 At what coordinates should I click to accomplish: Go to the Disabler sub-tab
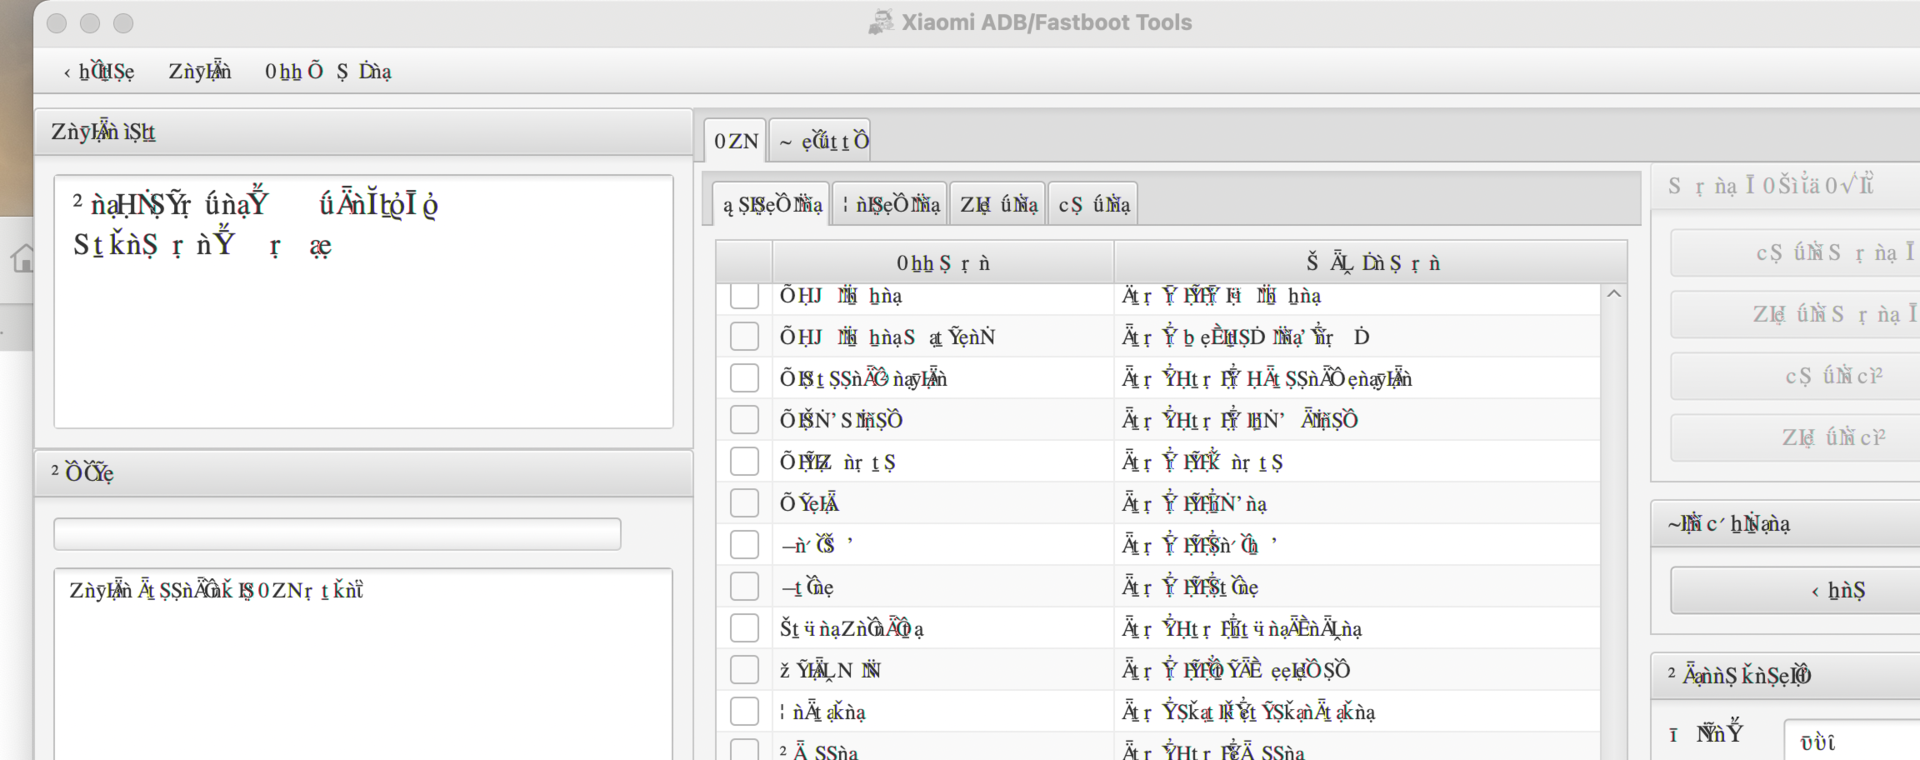coord(997,204)
